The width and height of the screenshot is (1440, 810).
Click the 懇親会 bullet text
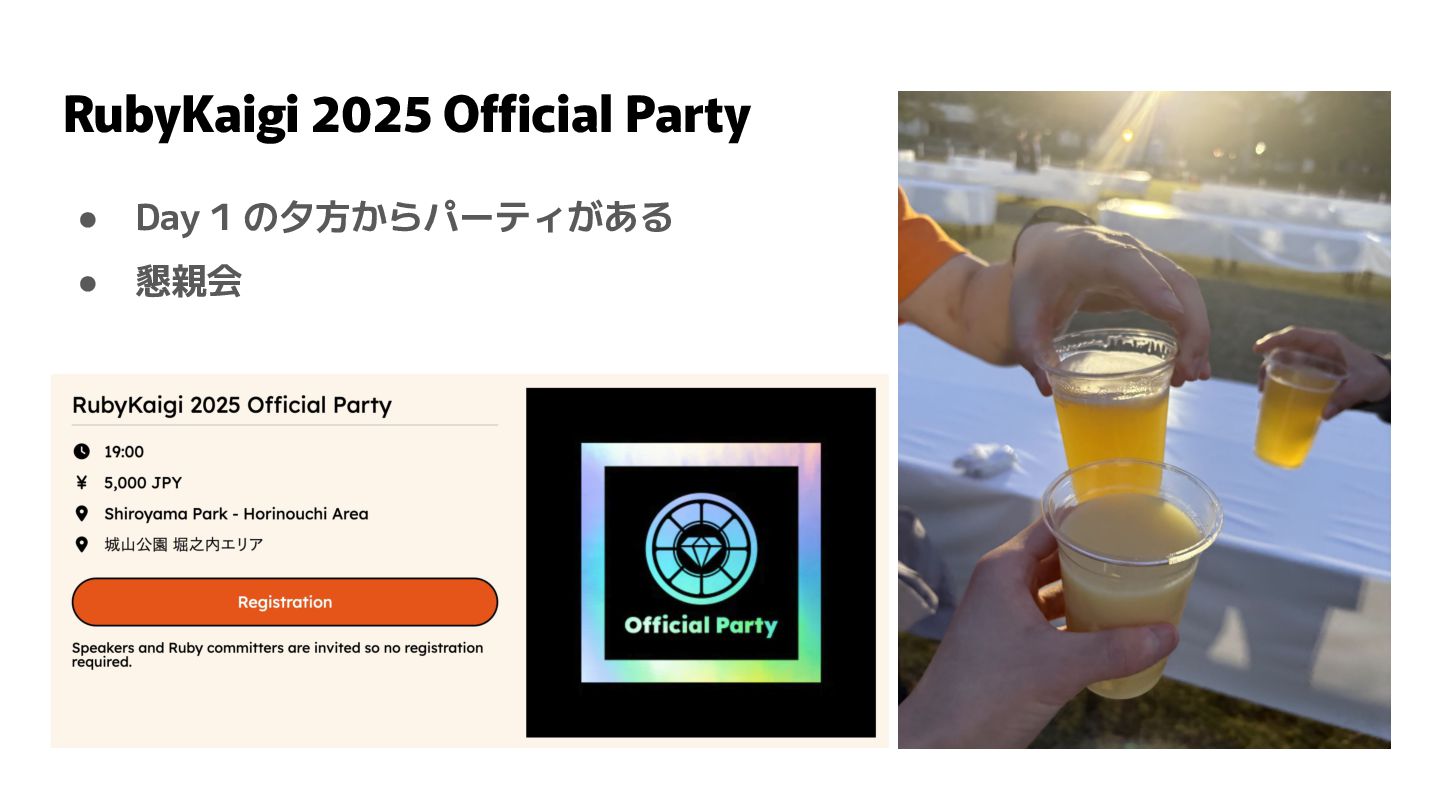pos(189,283)
